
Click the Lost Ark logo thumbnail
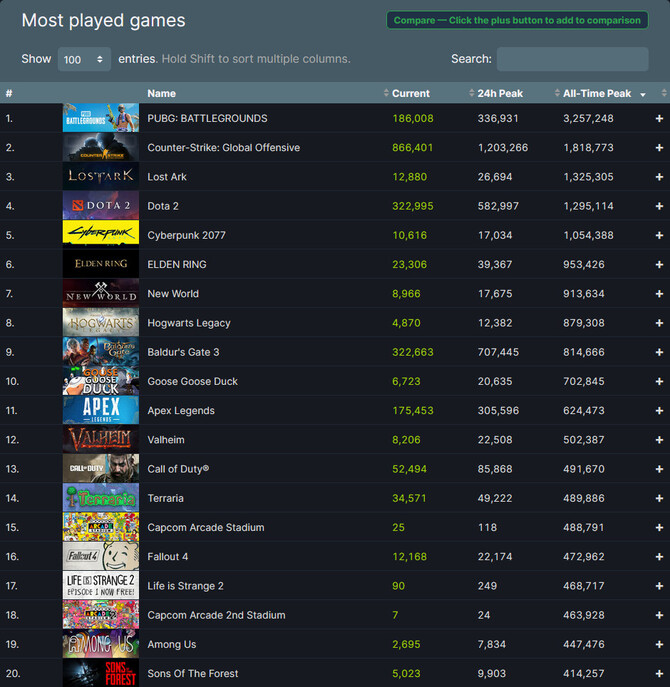pyautogui.click(x=101, y=176)
